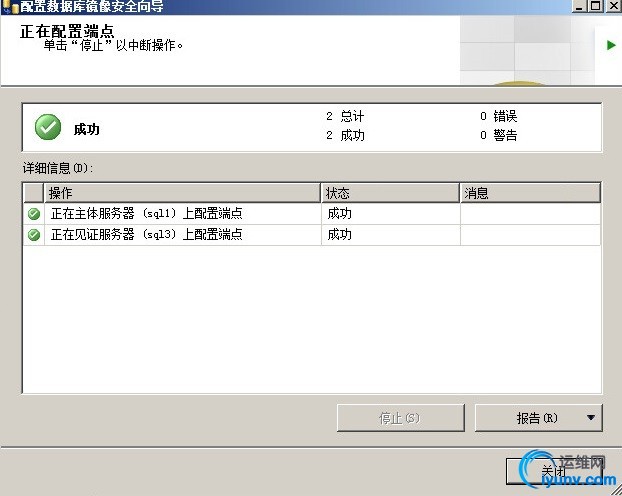Click the blank header cell left of 操作
This screenshot has width=622, height=496.
(34, 193)
